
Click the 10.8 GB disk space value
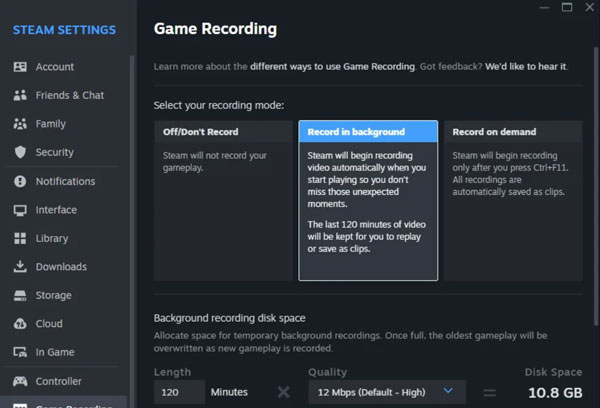(555, 393)
